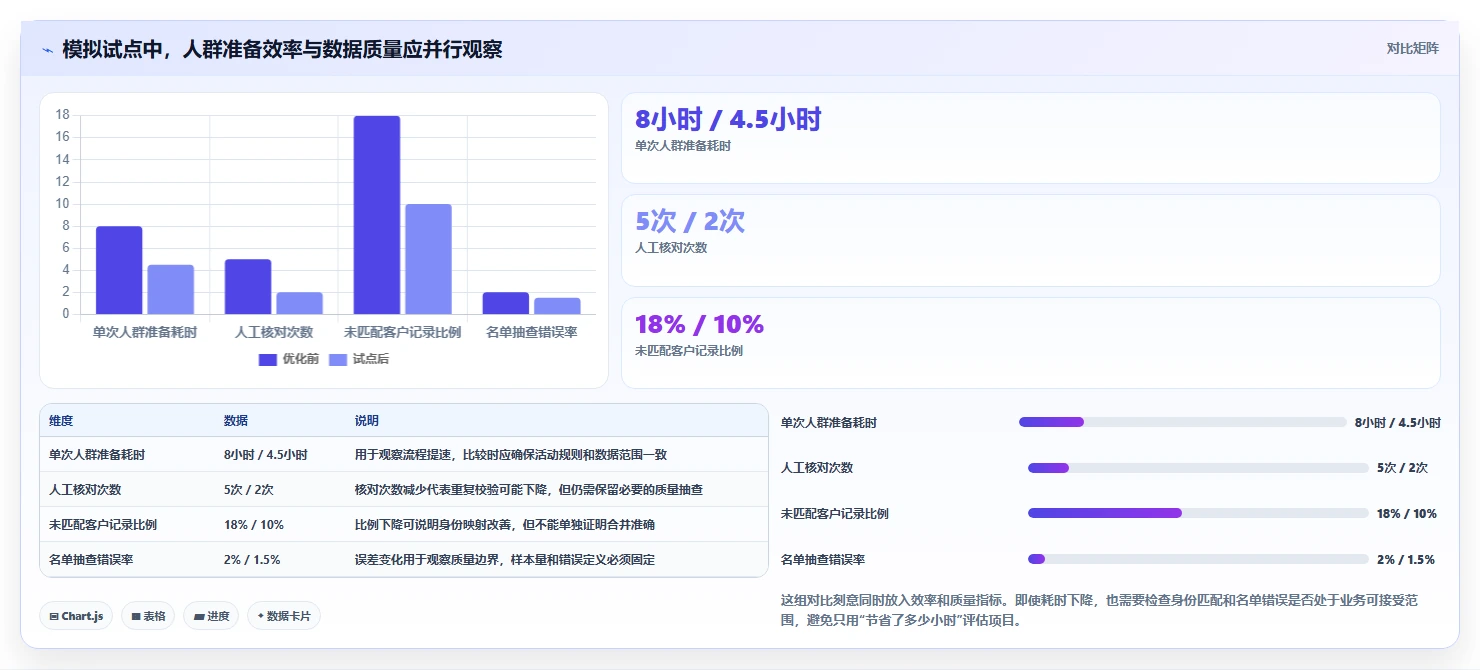Click table value 8小时 / 4.5小时
This screenshot has height=670, width=1480.
(x=266, y=455)
